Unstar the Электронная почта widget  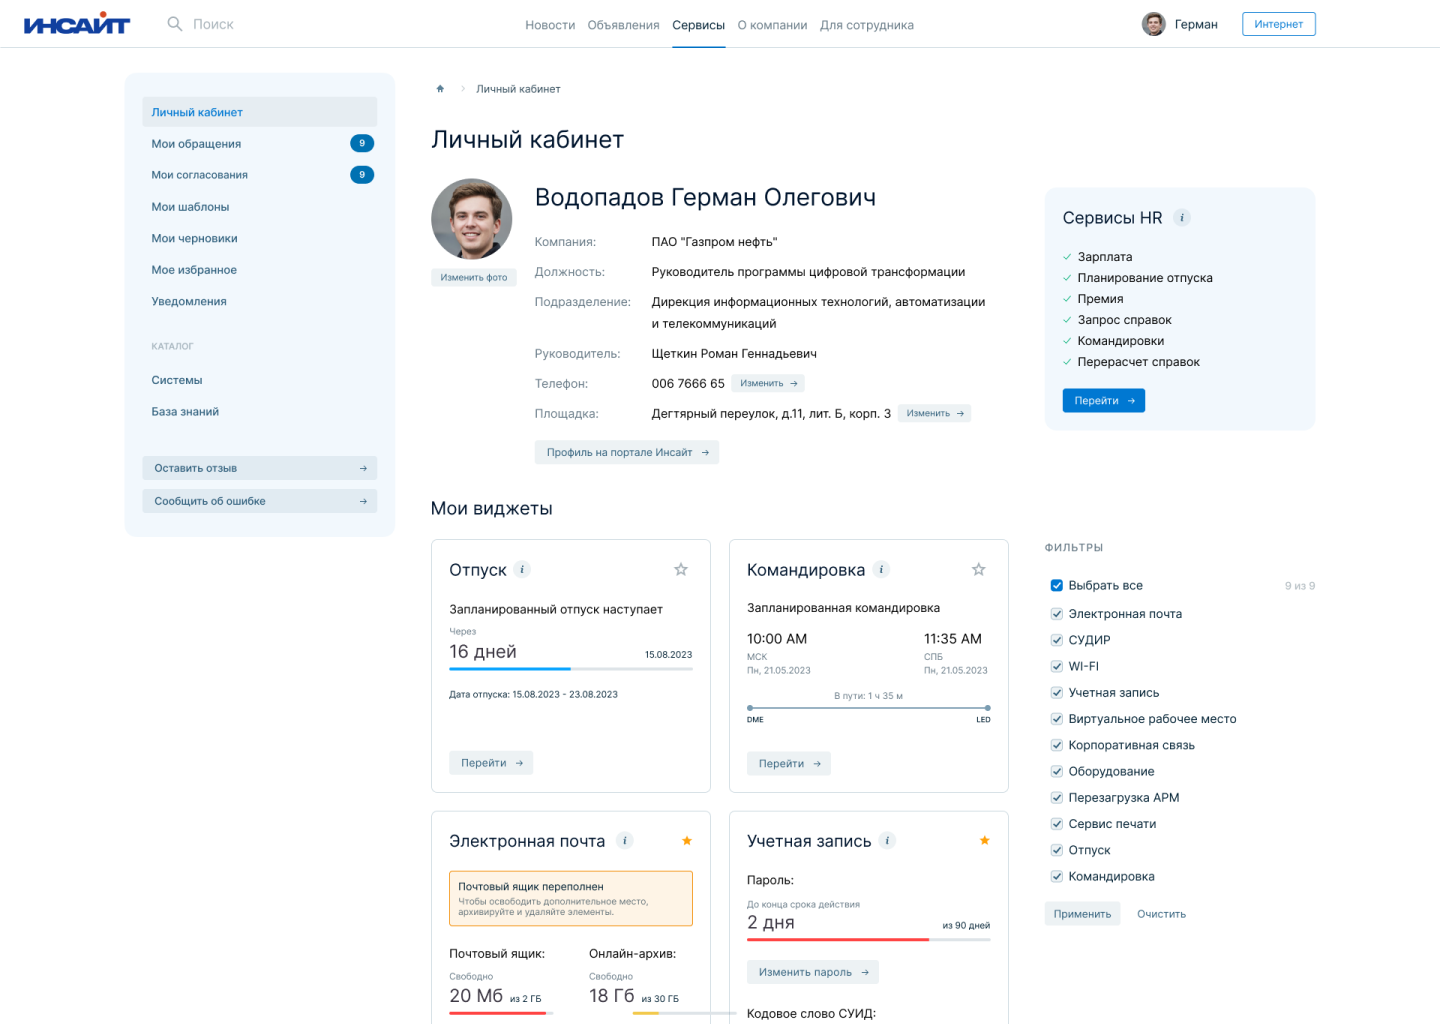[687, 841]
